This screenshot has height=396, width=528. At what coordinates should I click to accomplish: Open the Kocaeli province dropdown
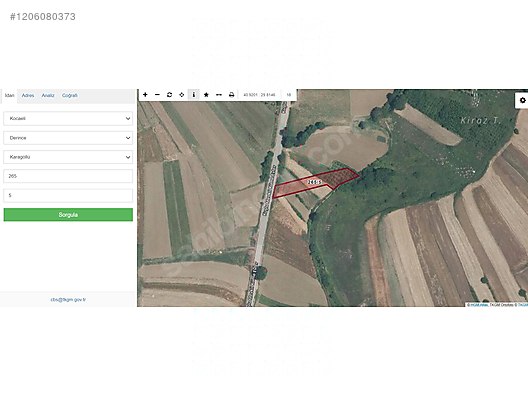click(68, 119)
